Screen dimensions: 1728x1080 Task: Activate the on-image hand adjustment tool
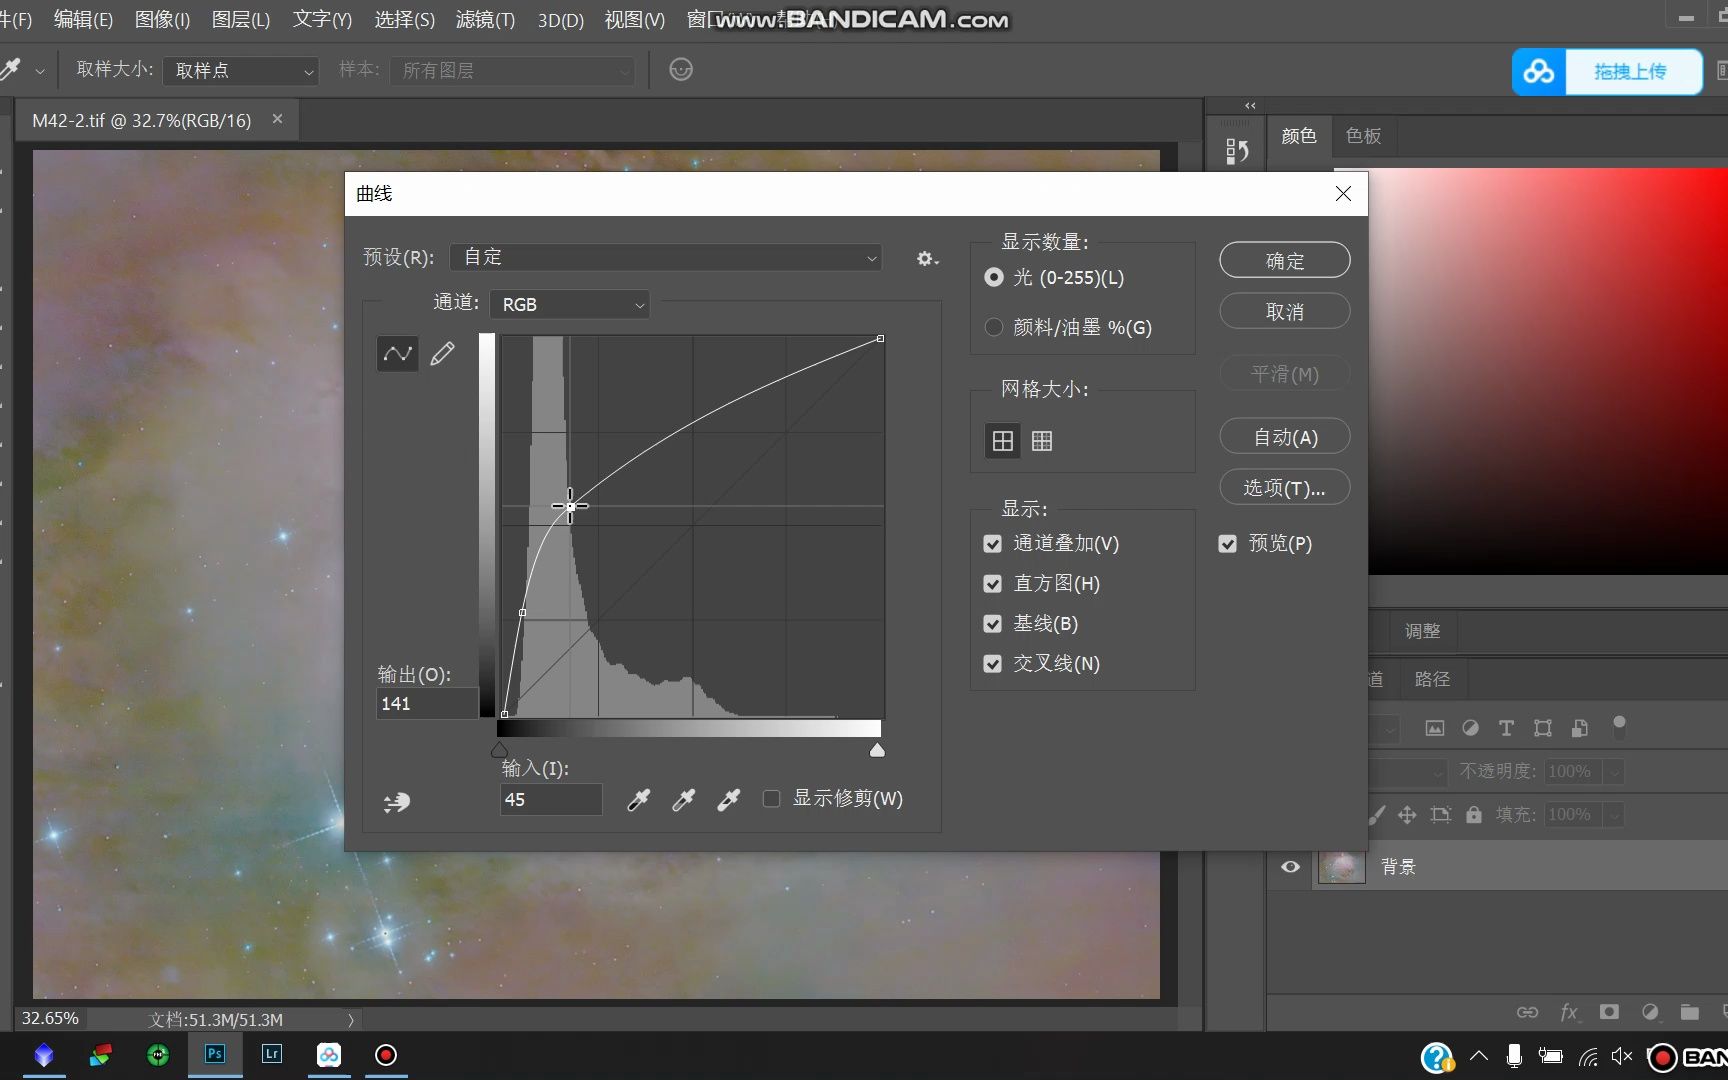pos(396,801)
